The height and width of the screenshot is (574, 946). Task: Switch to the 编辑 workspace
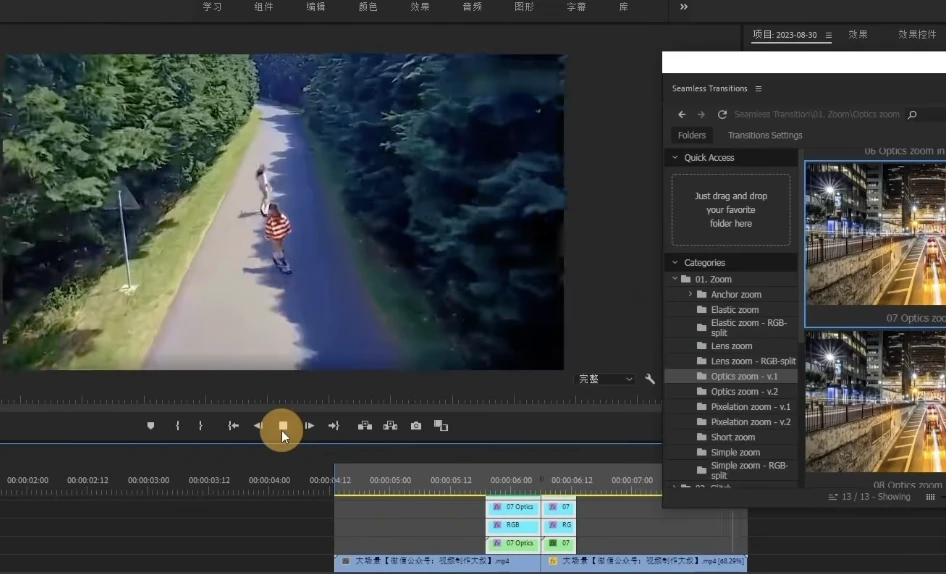click(x=316, y=7)
